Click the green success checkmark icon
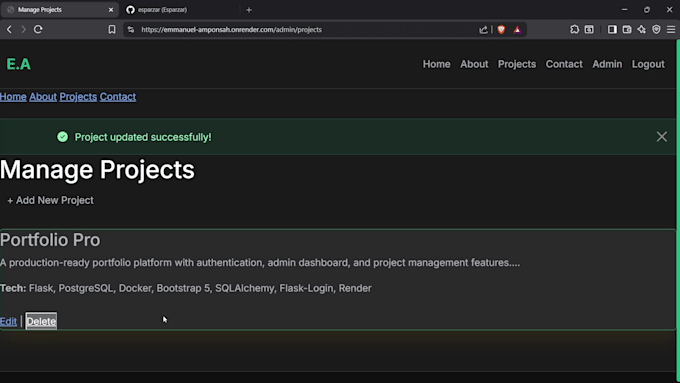 (62, 137)
